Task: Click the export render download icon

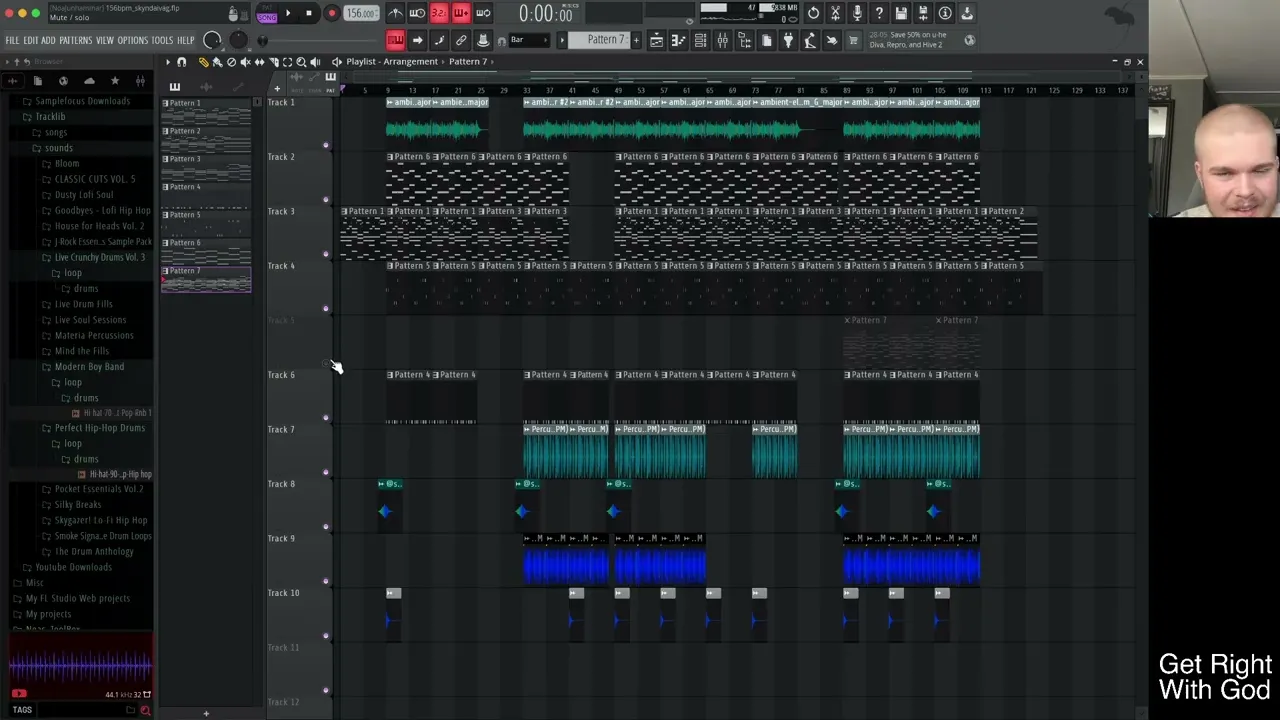Action: pyautogui.click(x=967, y=13)
